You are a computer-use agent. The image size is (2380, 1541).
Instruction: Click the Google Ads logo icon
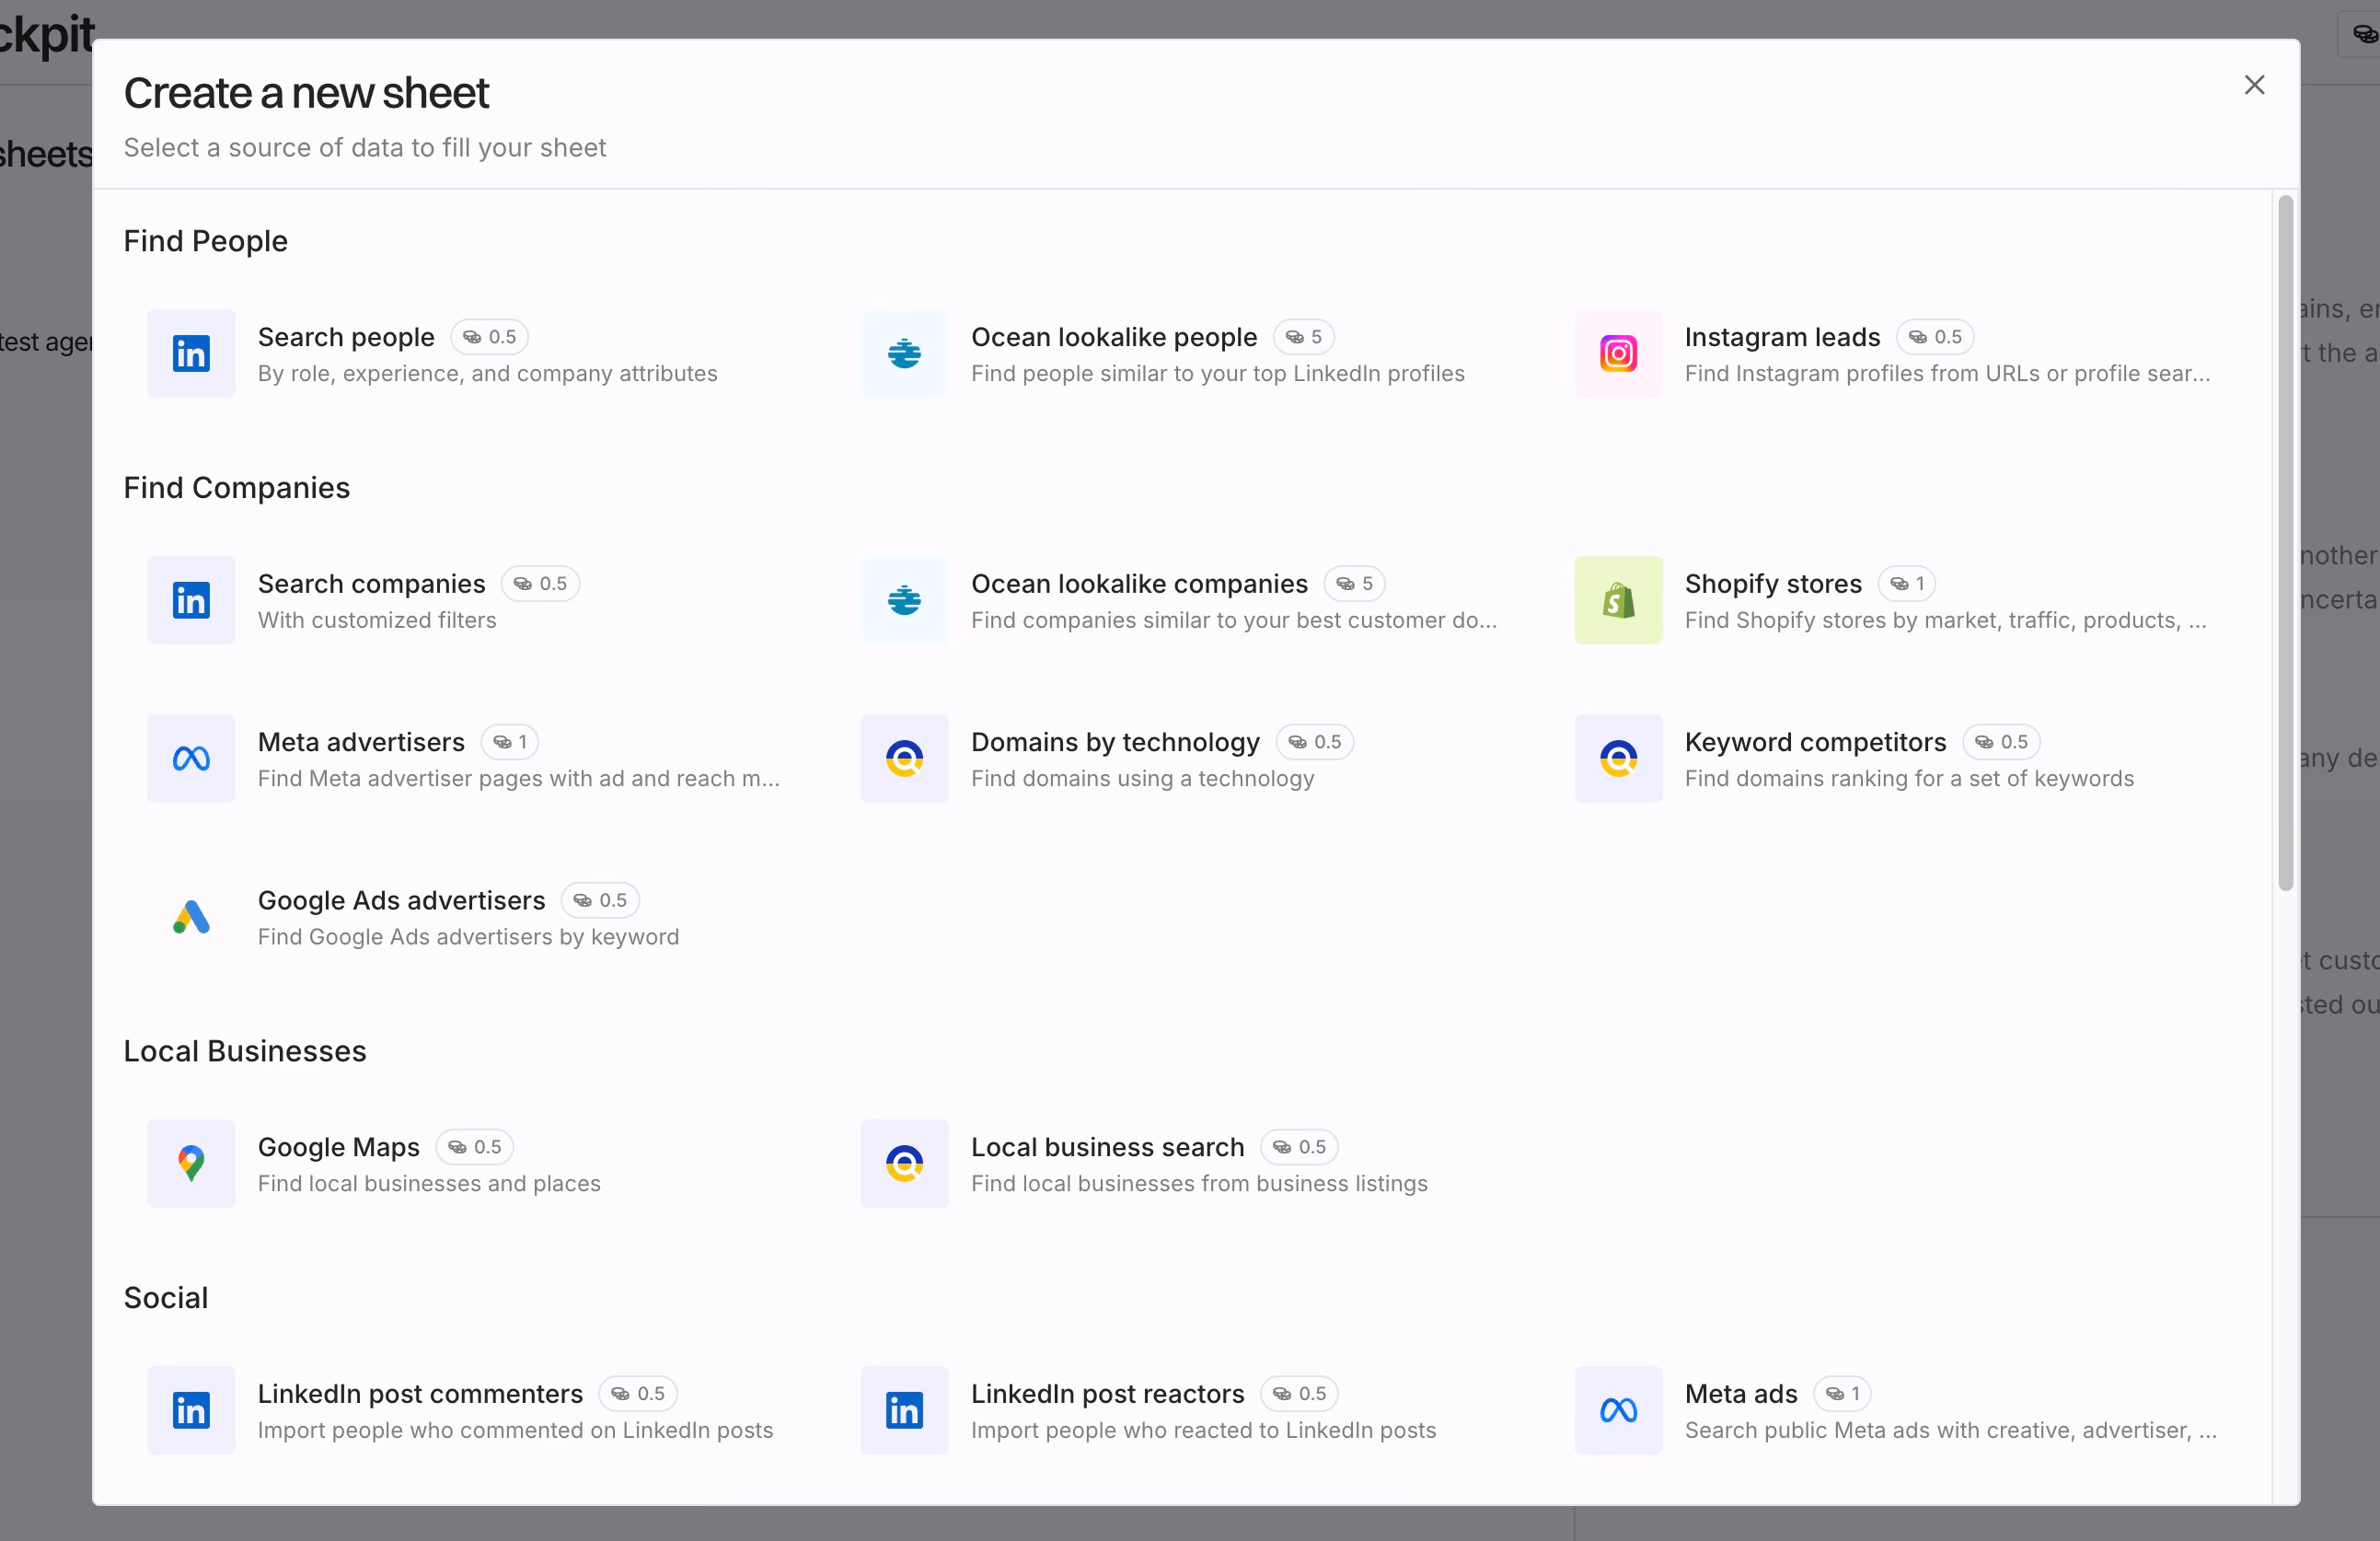[191, 917]
